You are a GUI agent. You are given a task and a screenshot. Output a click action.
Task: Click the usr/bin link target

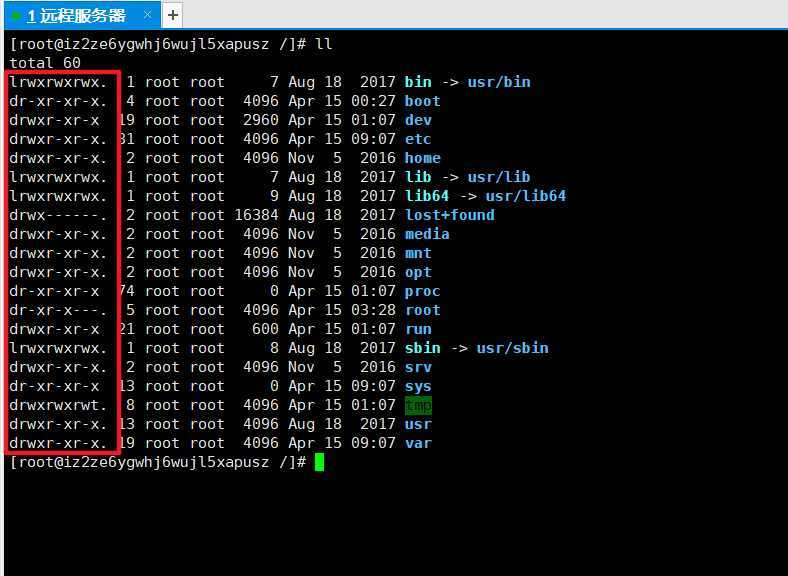[x=499, y=82]
